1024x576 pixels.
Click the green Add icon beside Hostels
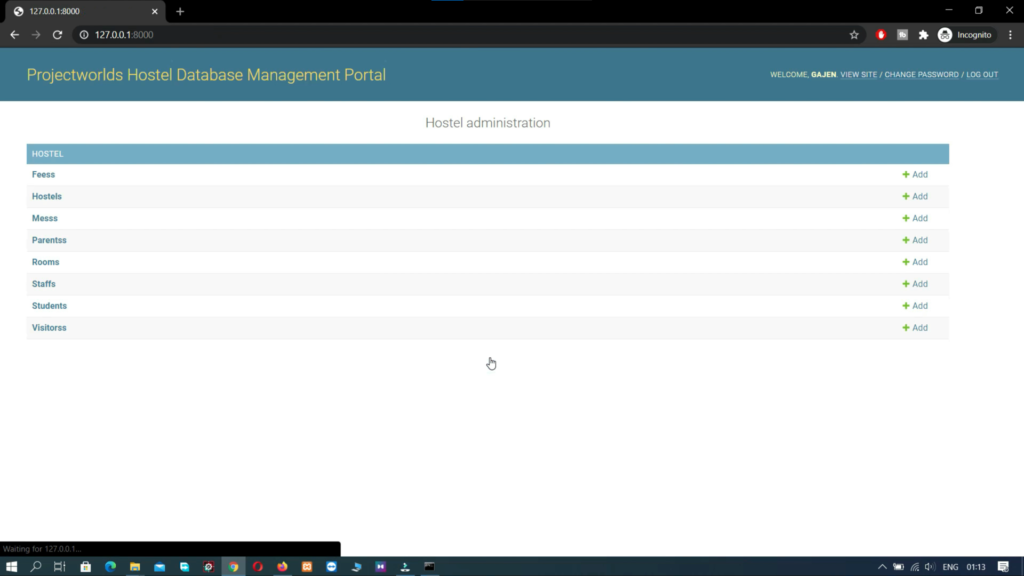pyautogui.click(x=914, y=196)
